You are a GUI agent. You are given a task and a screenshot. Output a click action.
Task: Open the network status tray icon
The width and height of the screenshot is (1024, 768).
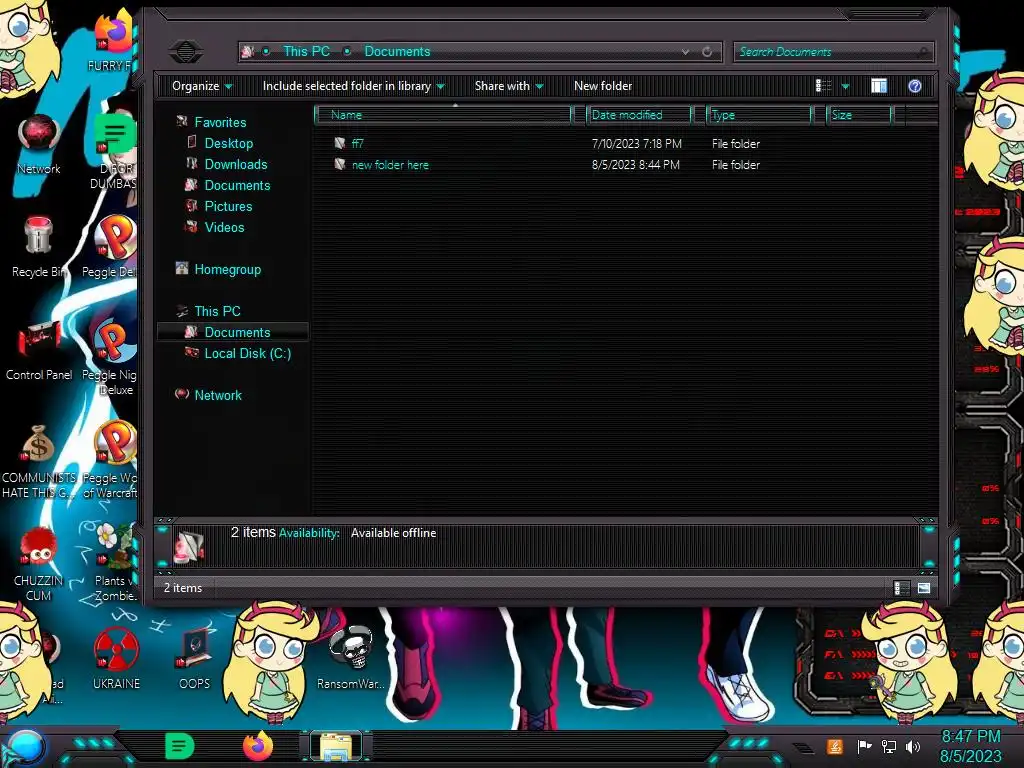(x=889, y=746)
